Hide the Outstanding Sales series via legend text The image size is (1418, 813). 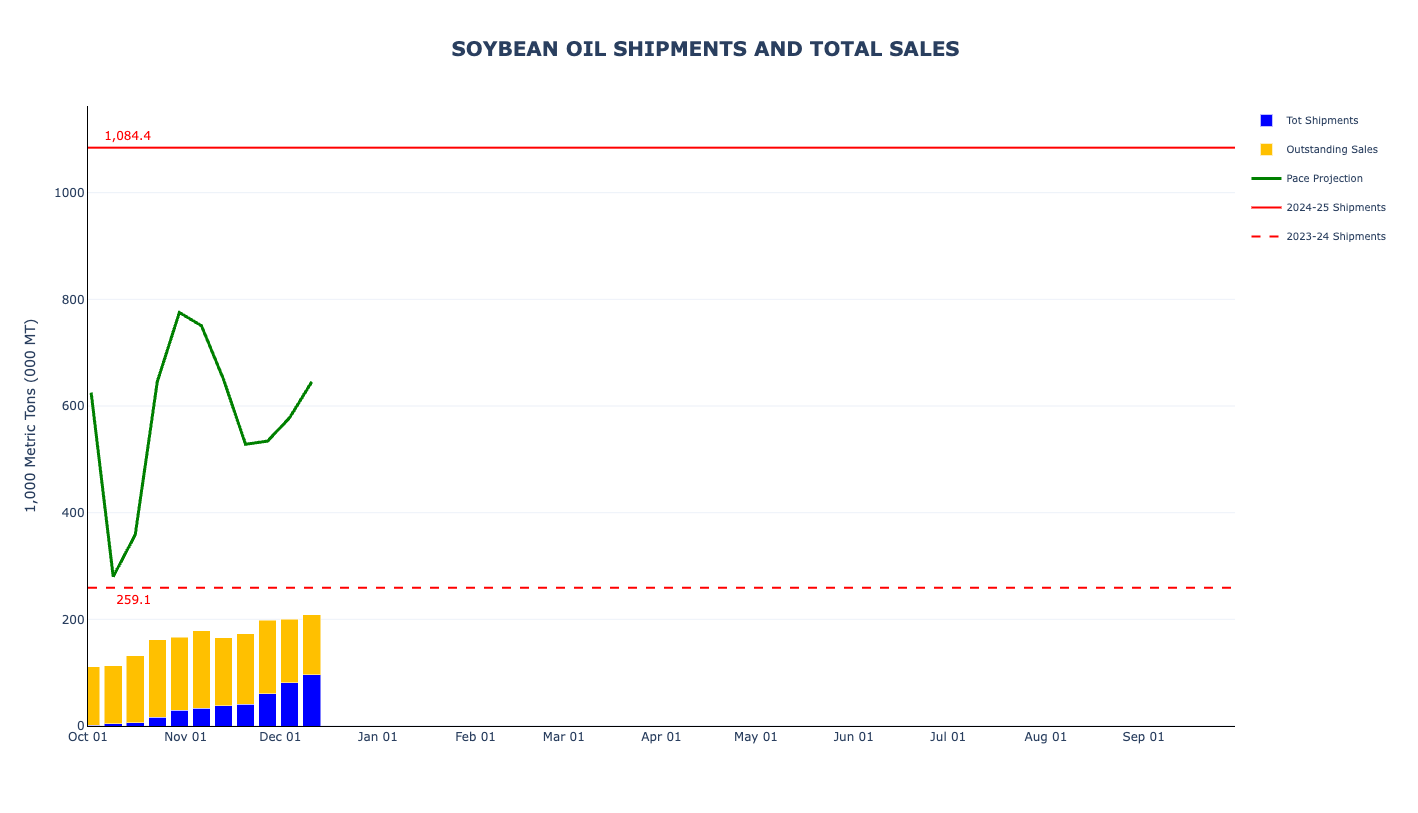[1331, 149]
